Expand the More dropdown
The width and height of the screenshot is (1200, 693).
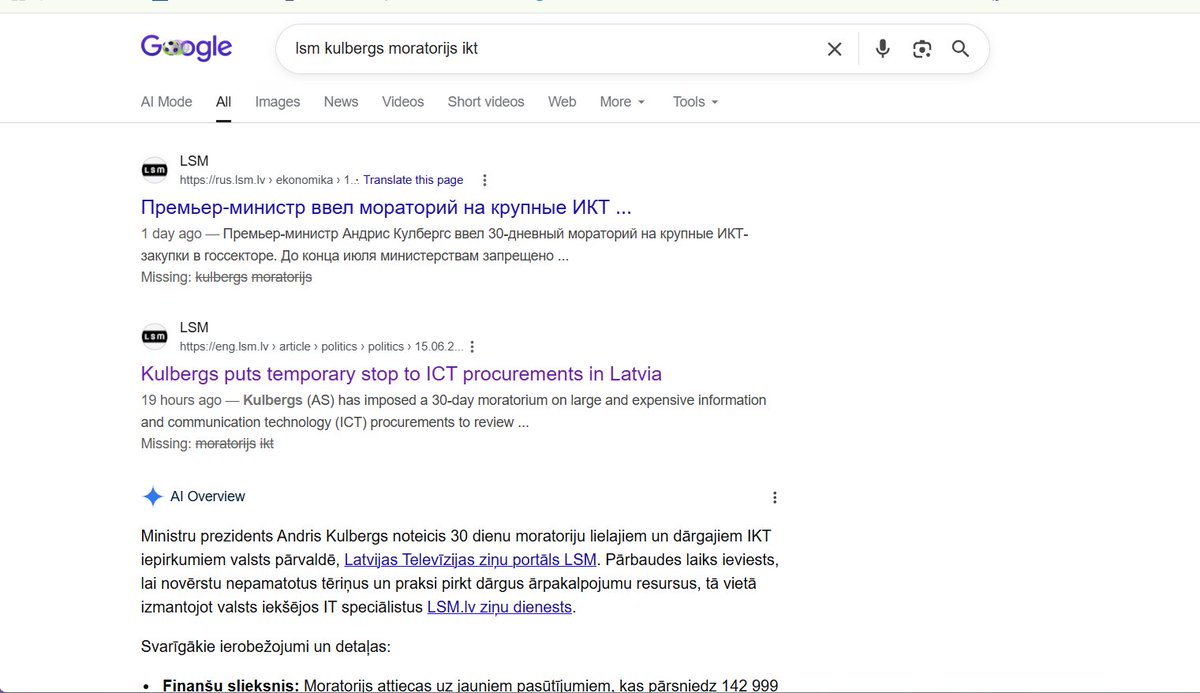coord(623,102)
